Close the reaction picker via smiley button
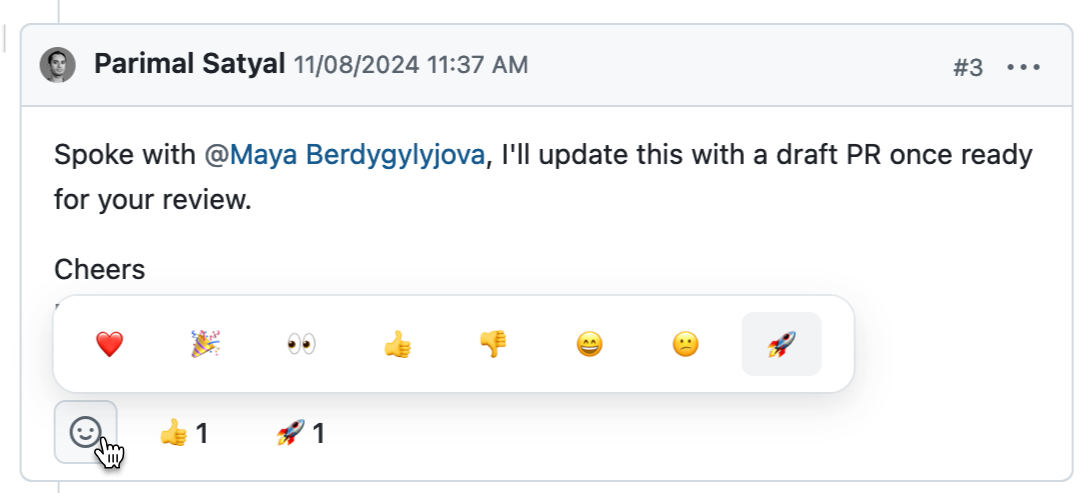This screenshot has width=1087, height=493. (x=85, y=432)
